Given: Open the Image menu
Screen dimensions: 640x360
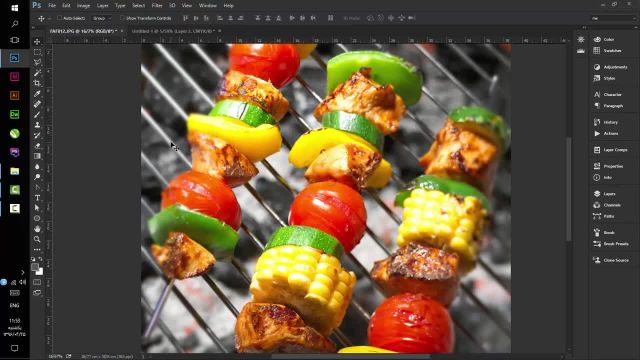Looking at the screenshot, I should [x=83, y=6].
